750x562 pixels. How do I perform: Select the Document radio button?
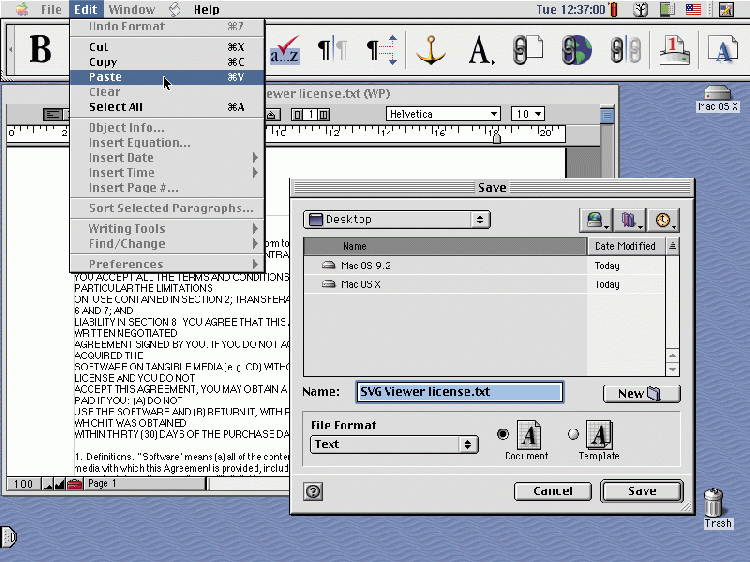503,434
